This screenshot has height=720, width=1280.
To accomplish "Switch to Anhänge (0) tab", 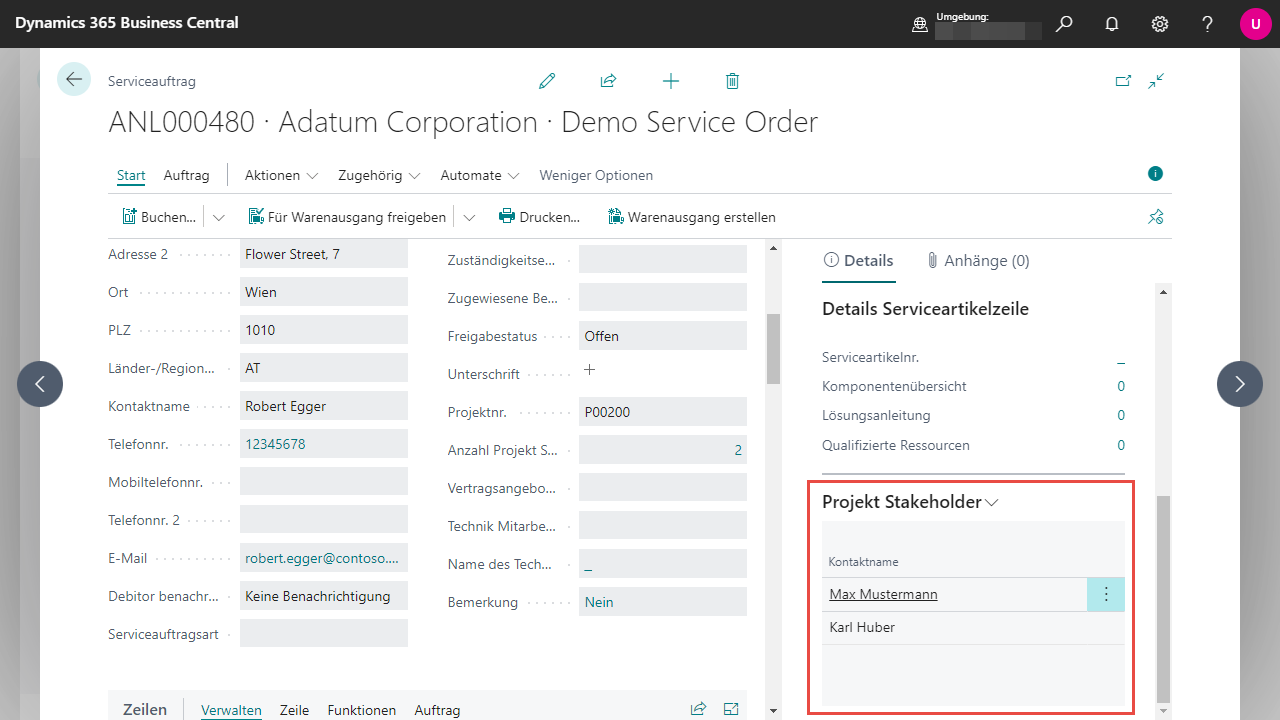I will pyautogui.click(x=978, y=260).
